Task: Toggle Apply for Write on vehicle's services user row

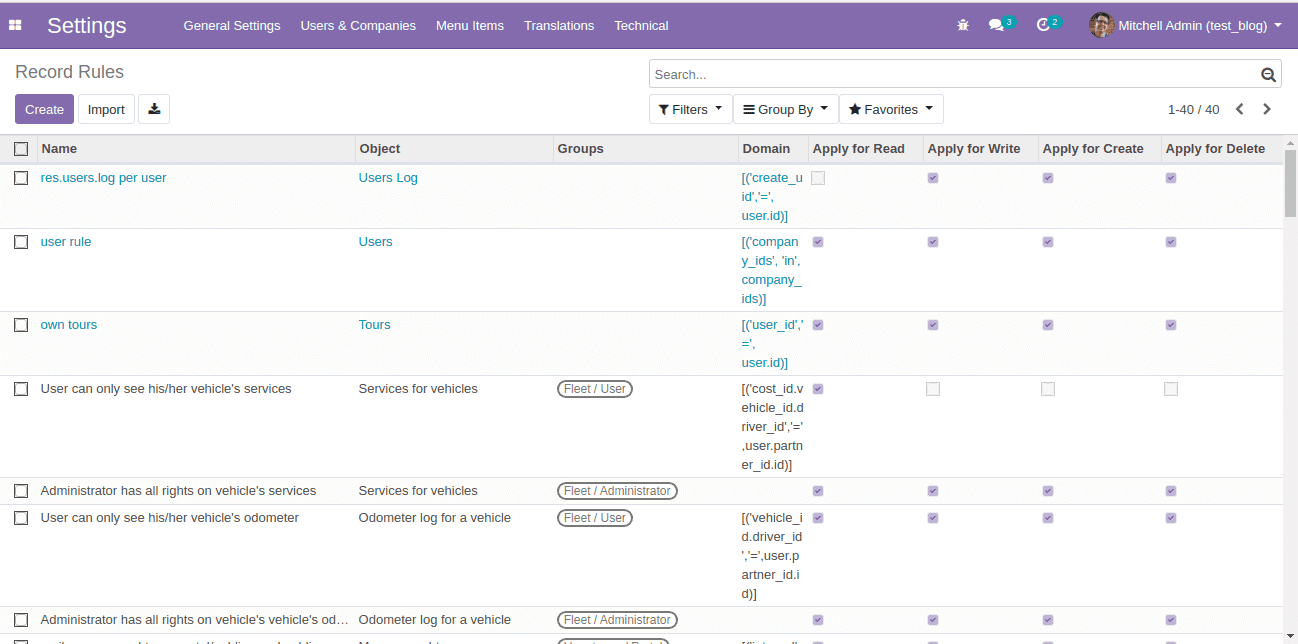Action: pyautogui.click(x=933, y=389)
